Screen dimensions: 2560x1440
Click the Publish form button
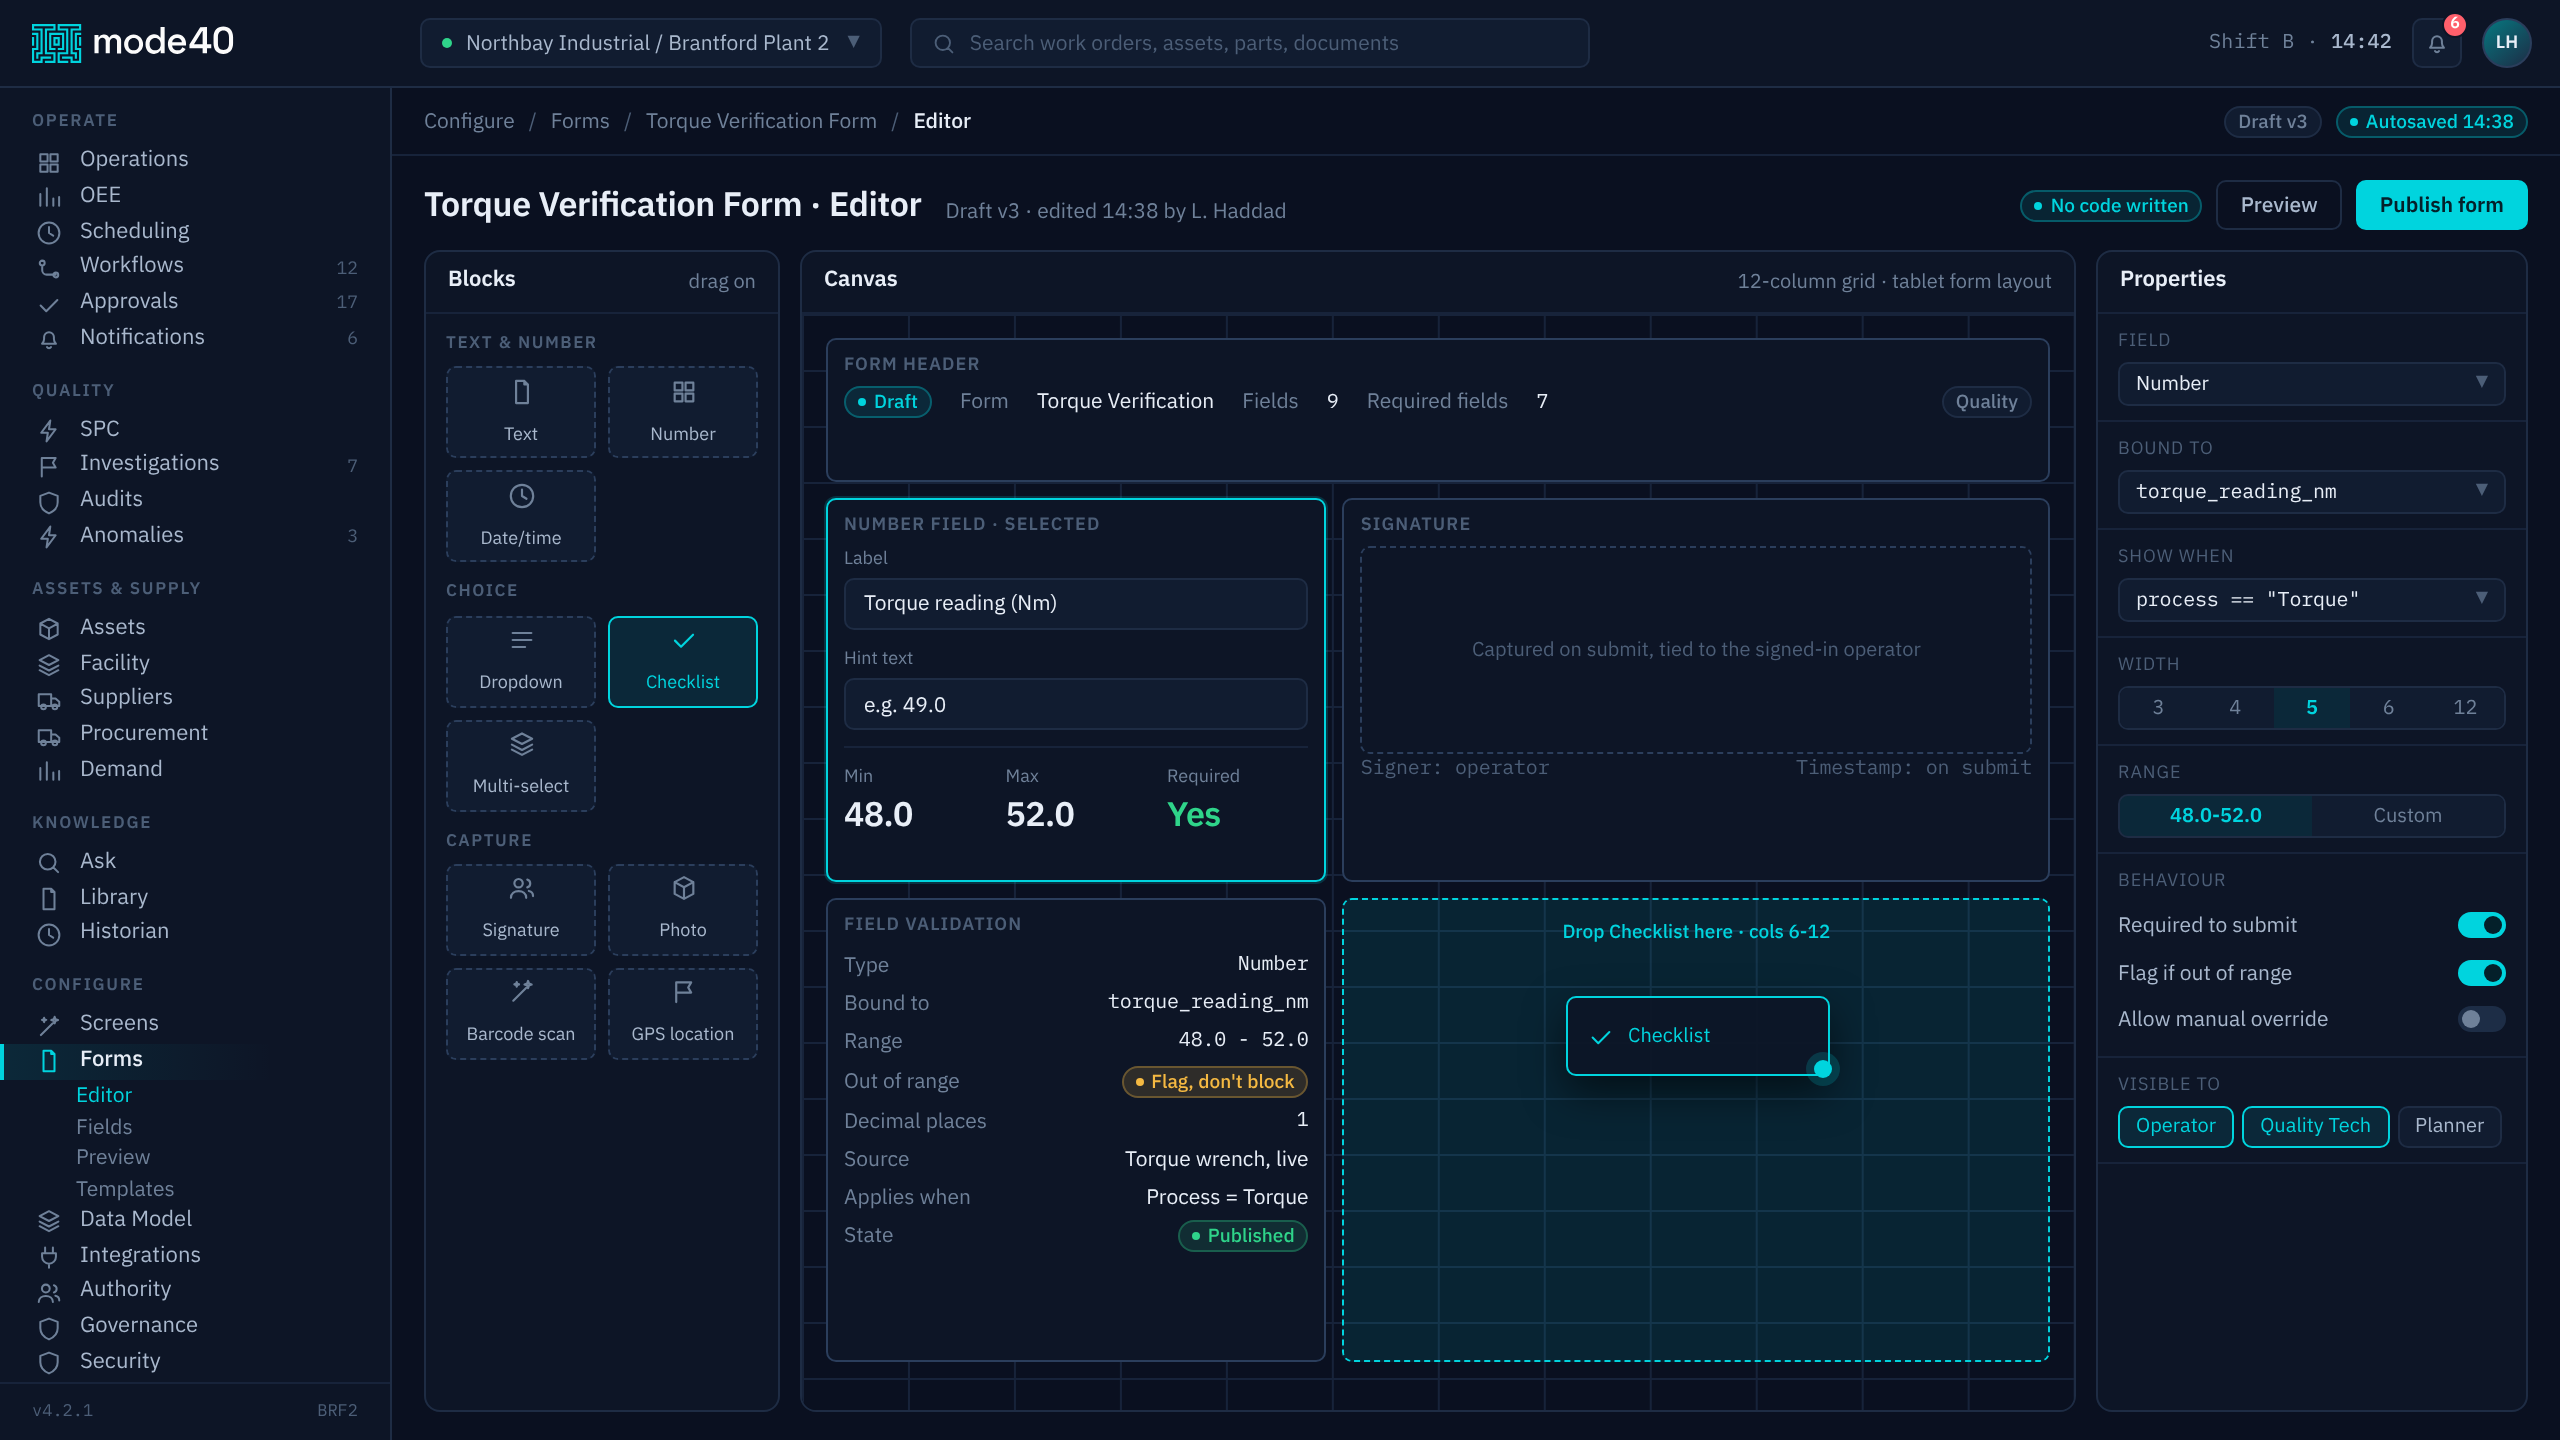pyautogui.click(x=2441, y=205)
